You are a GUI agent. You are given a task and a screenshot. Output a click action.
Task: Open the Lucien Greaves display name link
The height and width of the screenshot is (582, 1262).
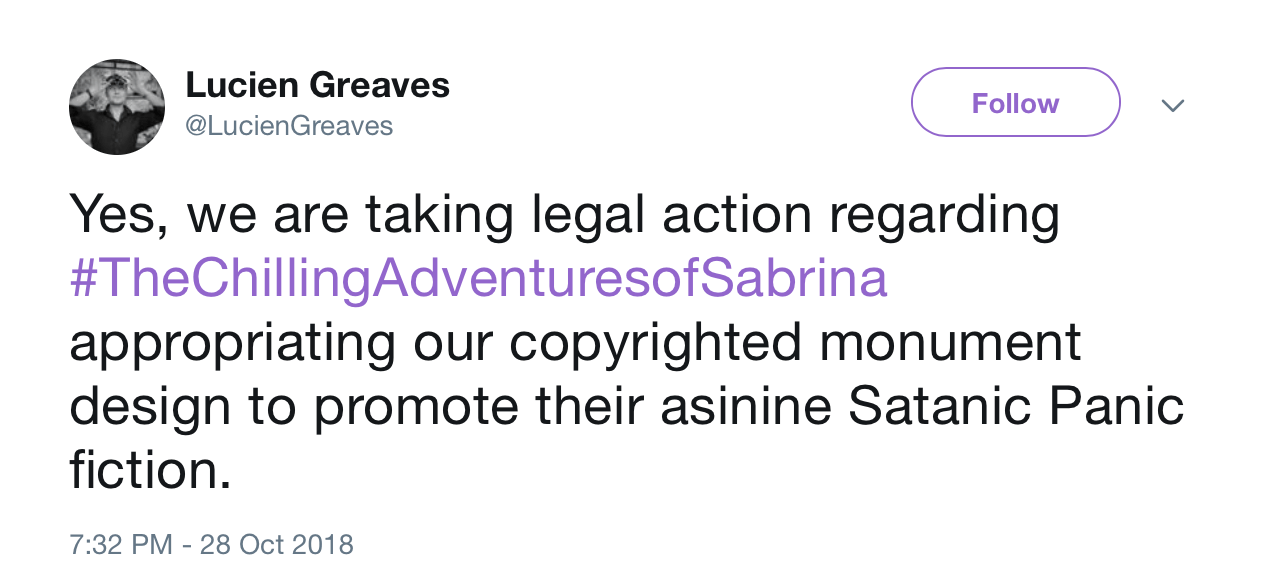pos(317,86)
